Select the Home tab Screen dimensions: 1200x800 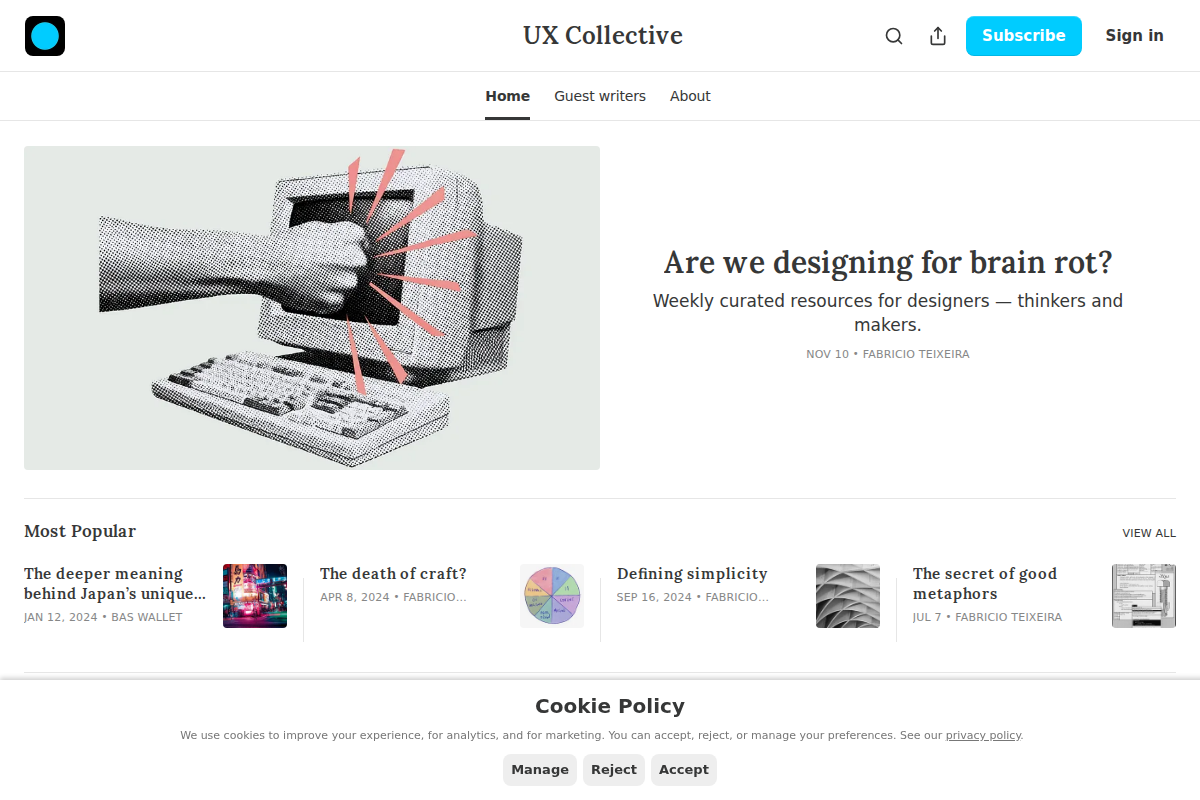click(x=507, y=96)
